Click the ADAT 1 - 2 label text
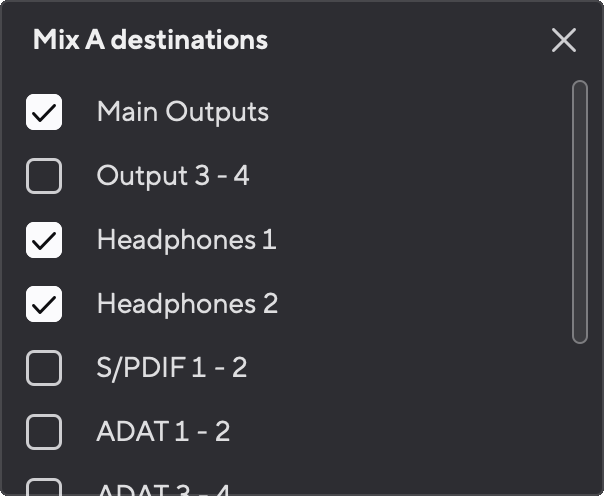Screen dimensions: 604x496 click(163, 432)
